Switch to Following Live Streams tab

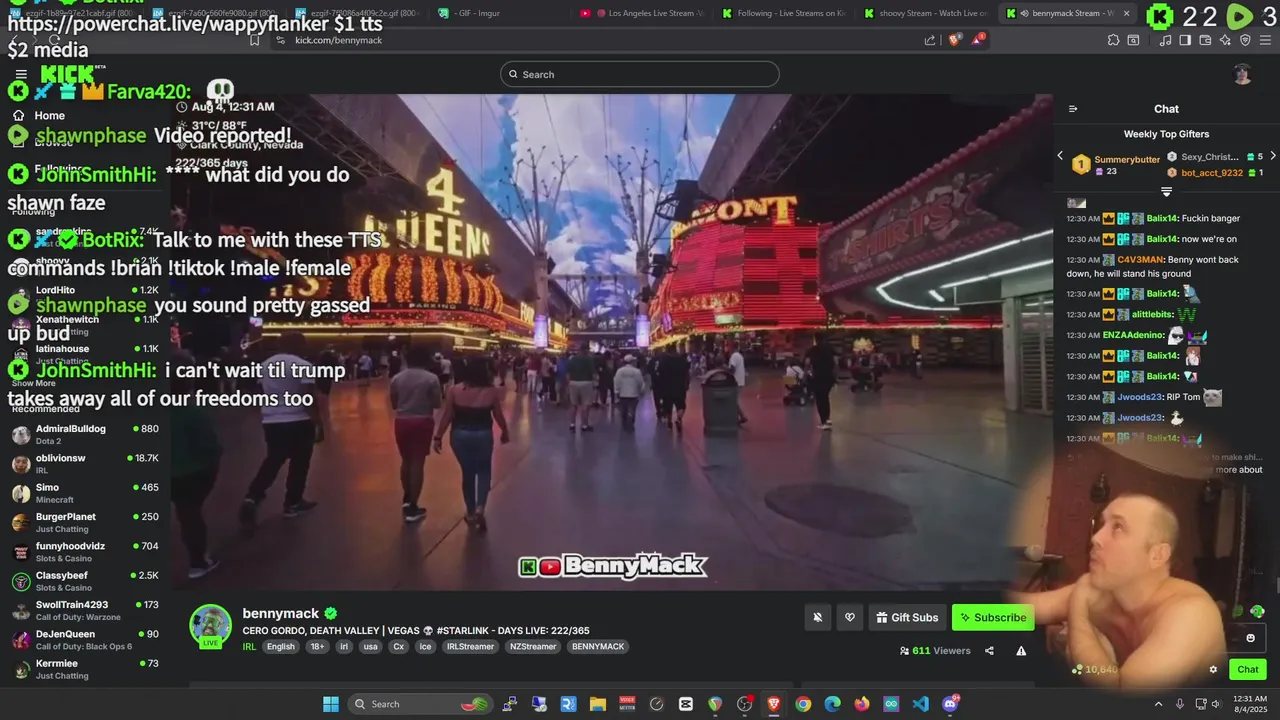coord(784,13)
